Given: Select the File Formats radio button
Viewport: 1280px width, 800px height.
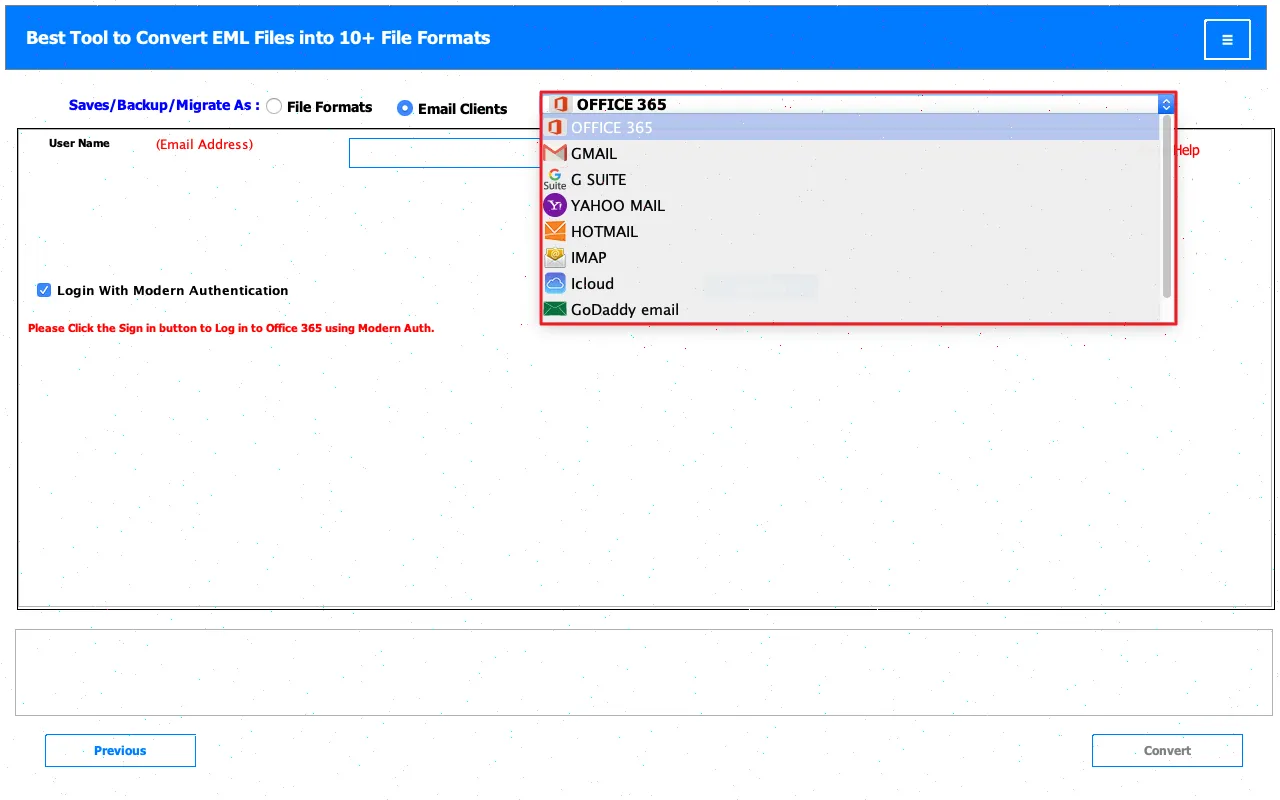Looking at the screenshot, I should tap(274, 107).
